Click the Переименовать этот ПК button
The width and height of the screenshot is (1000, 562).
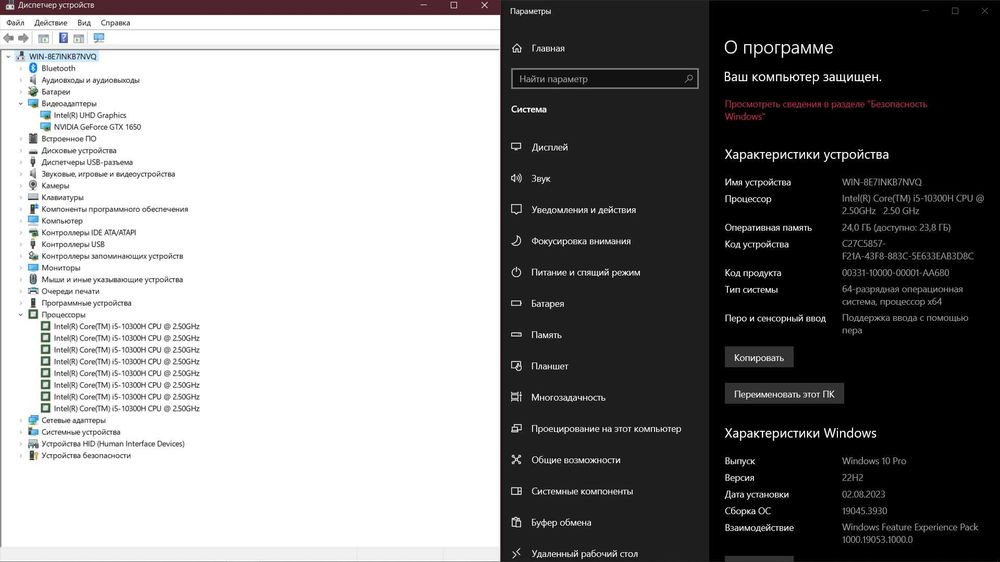point(784,394)
